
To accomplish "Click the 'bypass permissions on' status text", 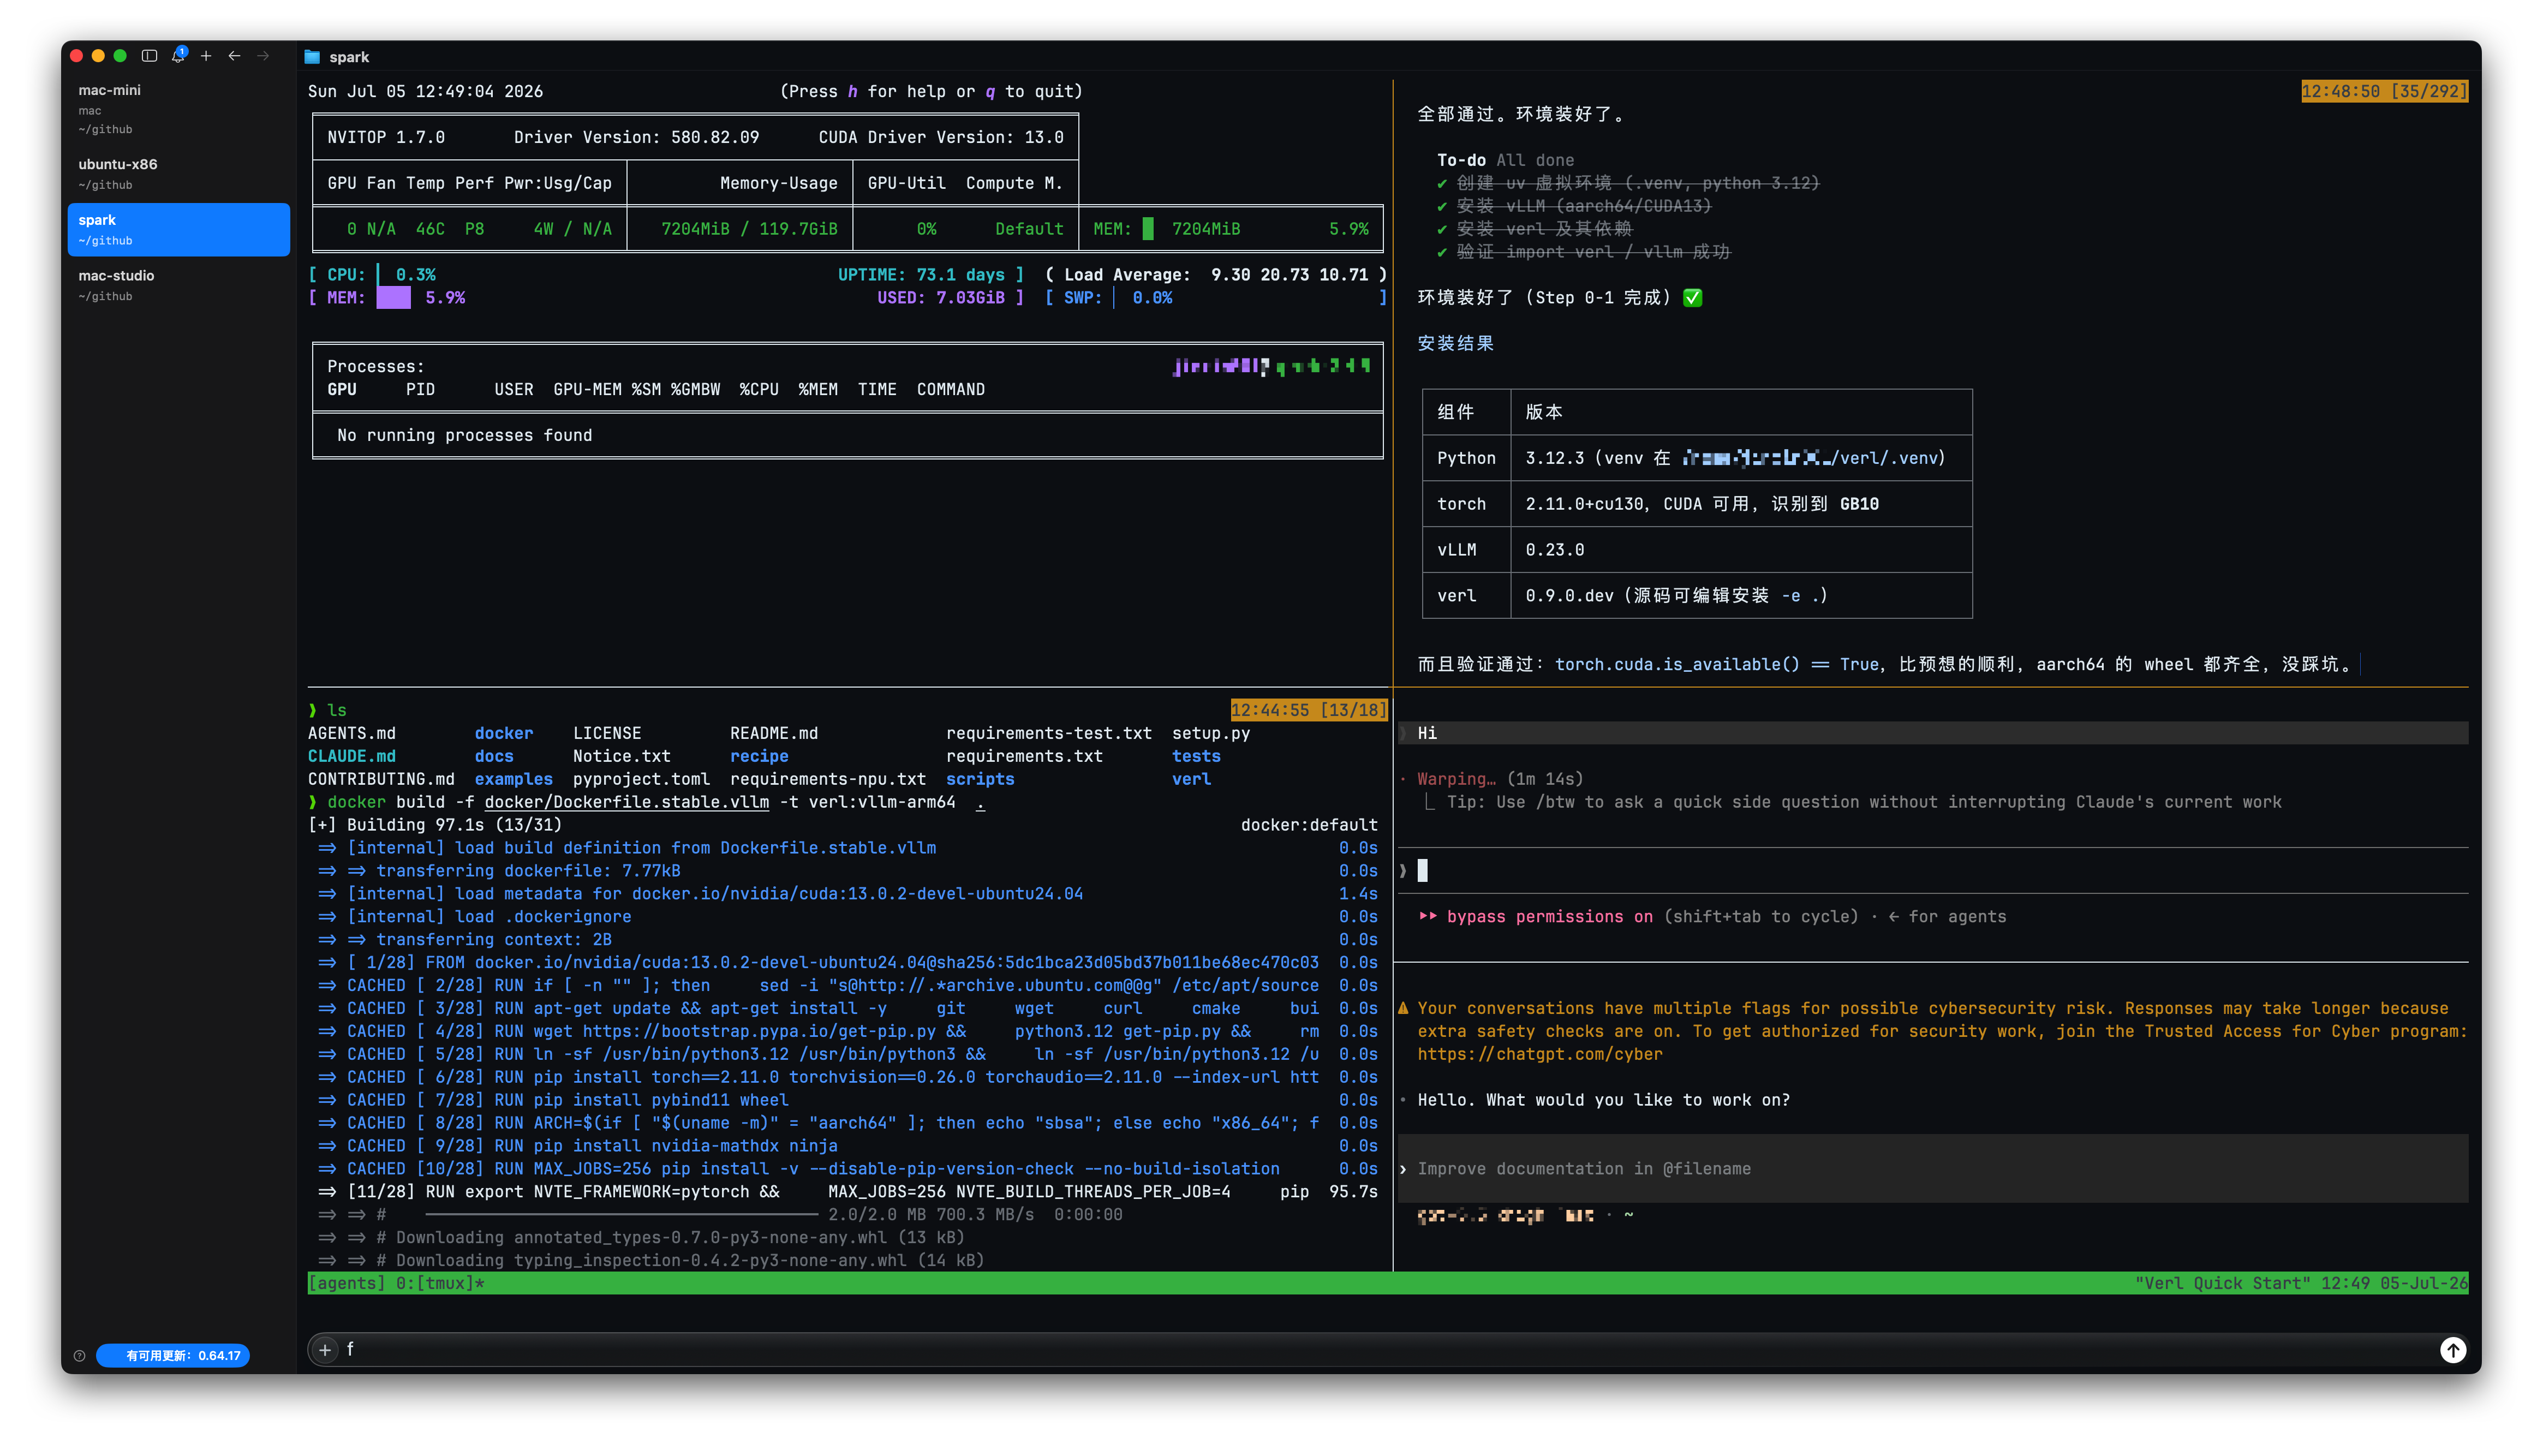I will 1549,917.
